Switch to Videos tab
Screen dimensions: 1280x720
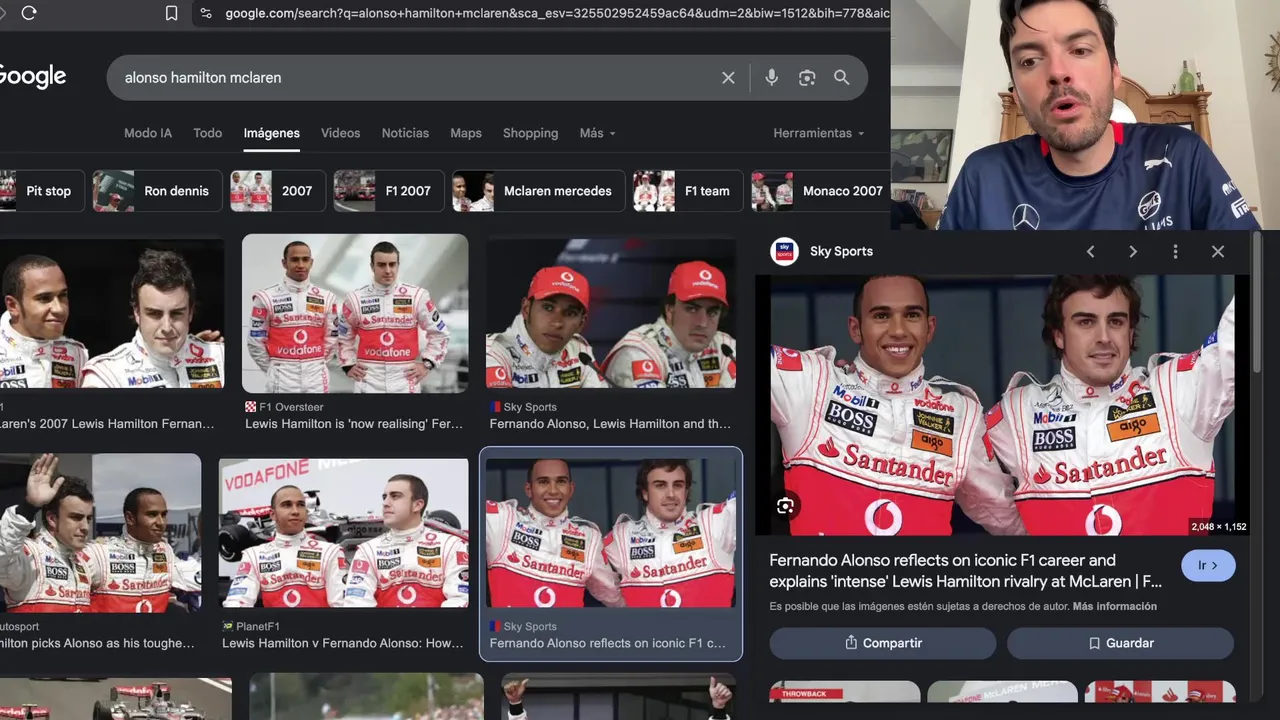pyautogui.click(x=340, y=133)
